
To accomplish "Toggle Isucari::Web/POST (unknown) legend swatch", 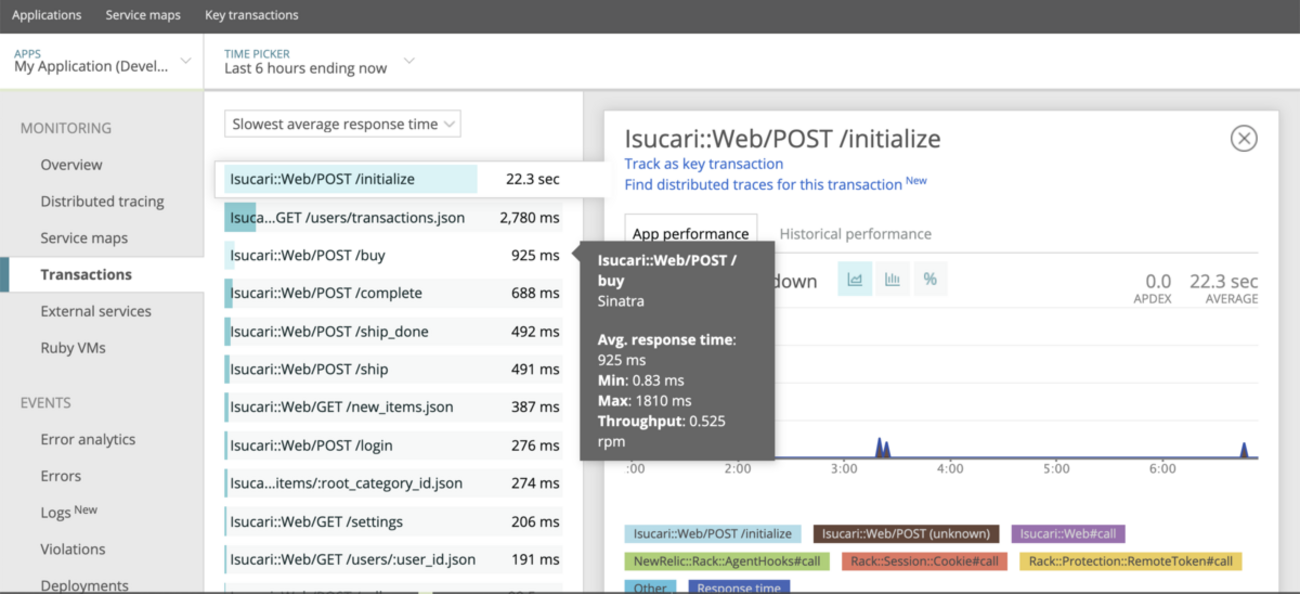I will [x=906, y=534].
